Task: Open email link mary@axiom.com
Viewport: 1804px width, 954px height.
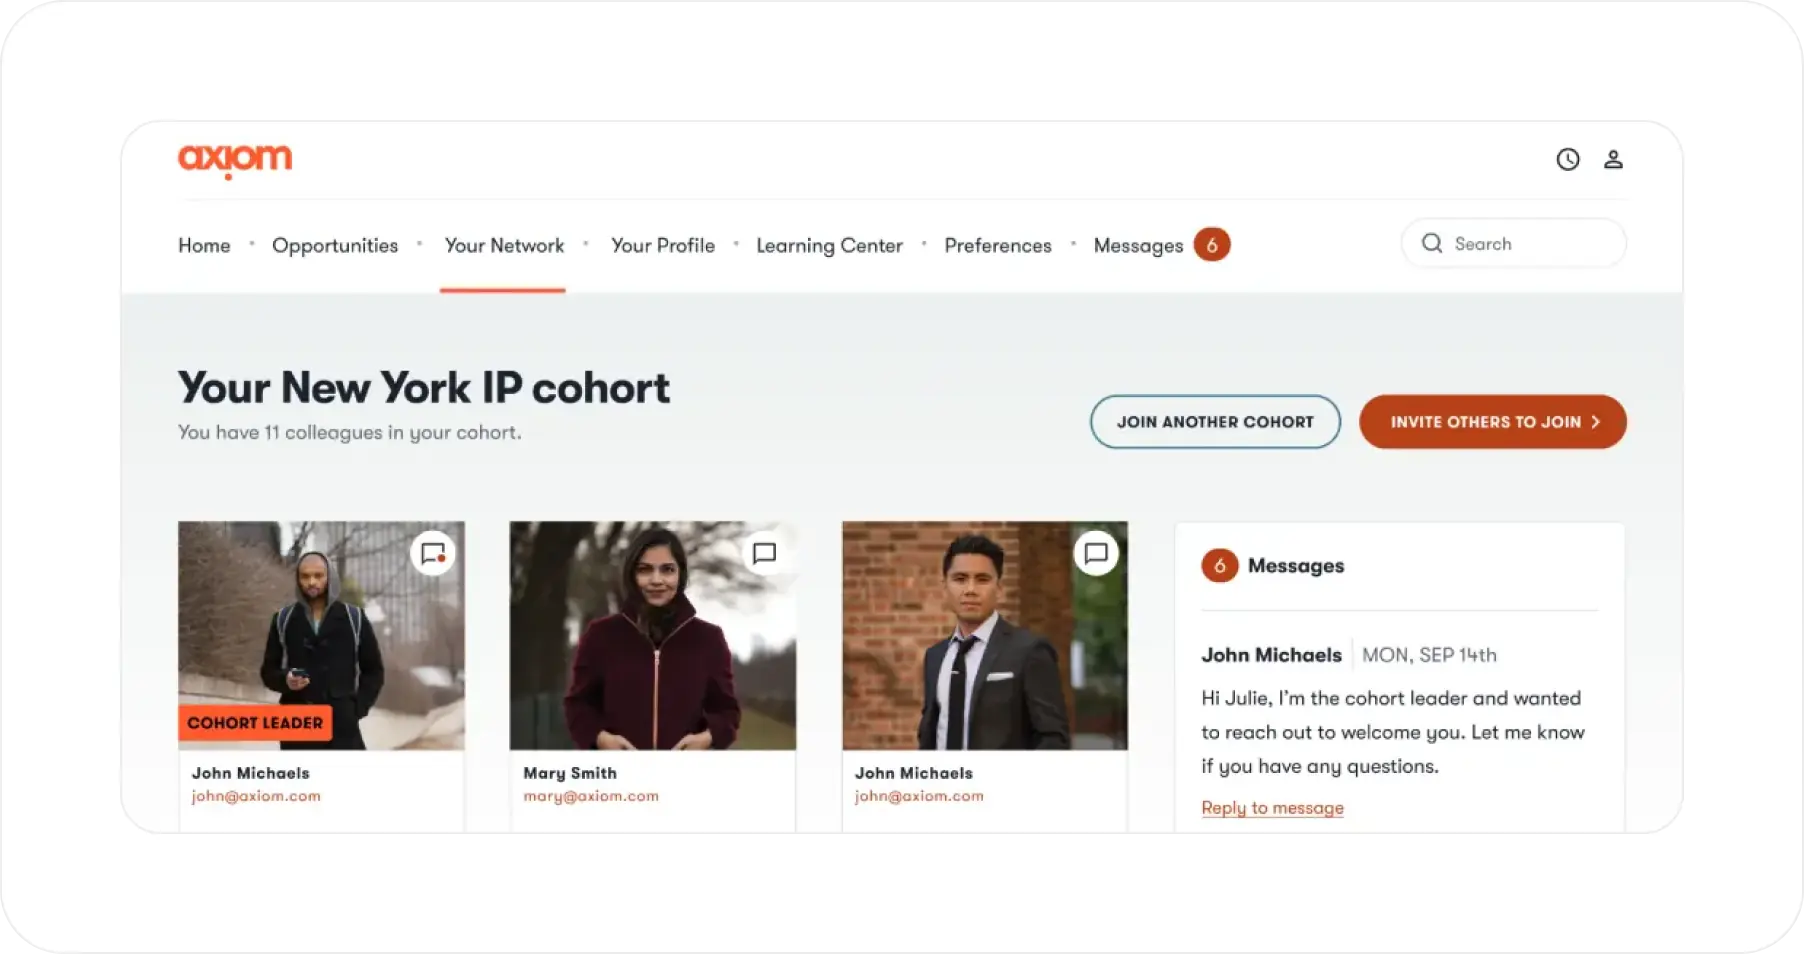Action: click(x=591, y=796)
